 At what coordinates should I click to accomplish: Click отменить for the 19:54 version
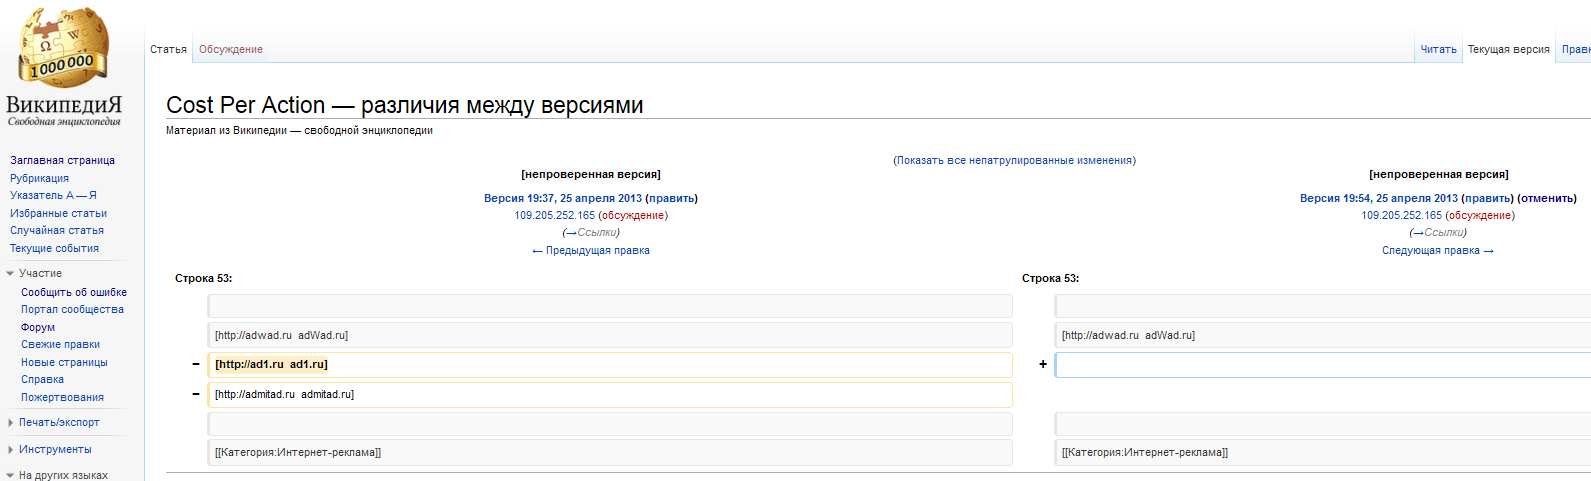coord(1547,198)
